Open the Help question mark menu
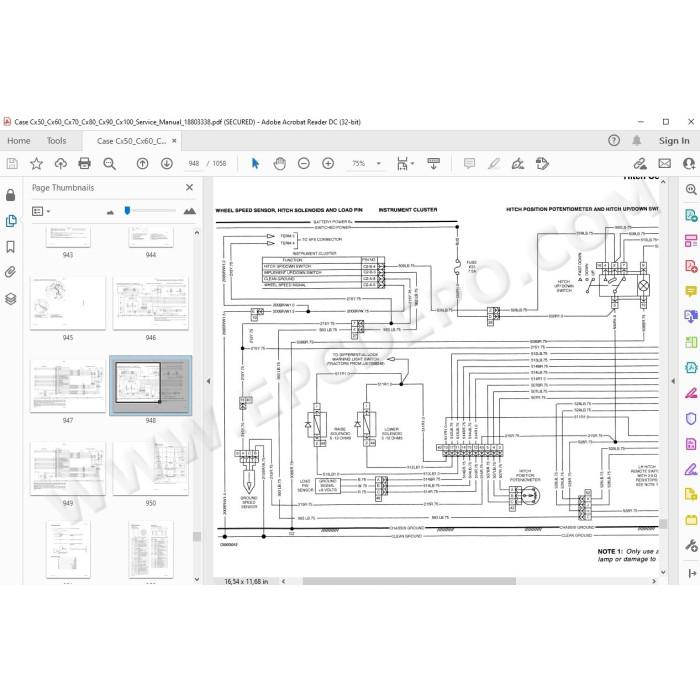This screenshot has width=700, height=700. point(614,141)
